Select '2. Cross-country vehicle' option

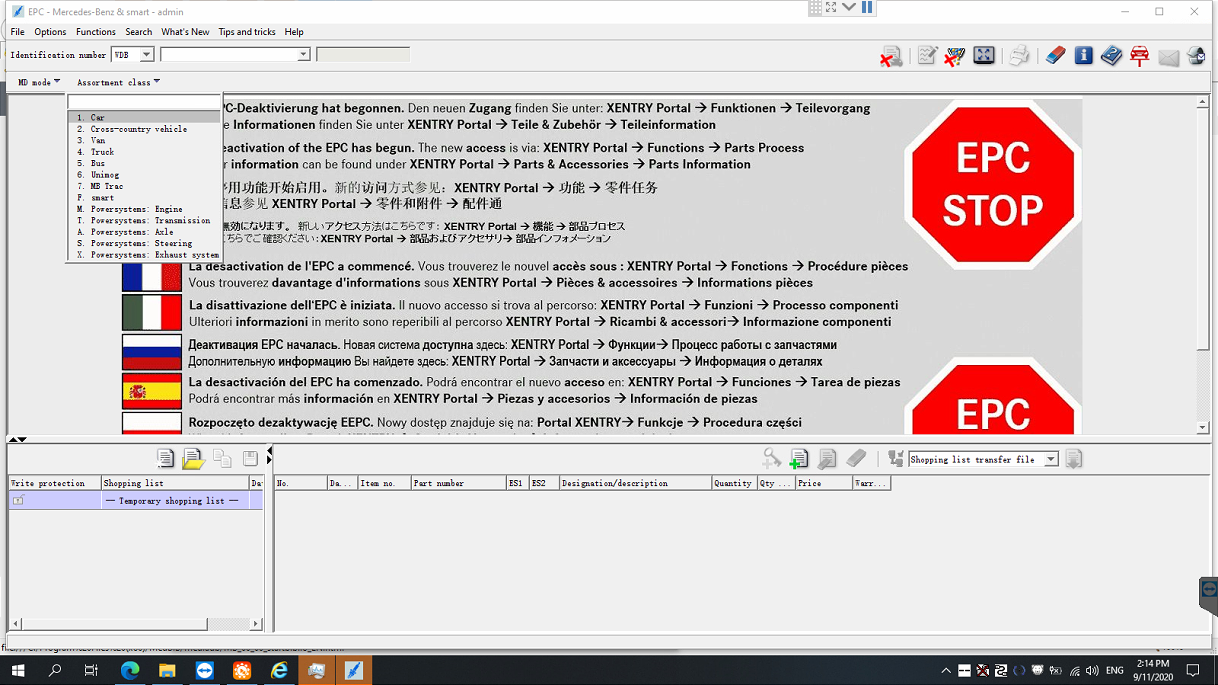tap(144, 129)
